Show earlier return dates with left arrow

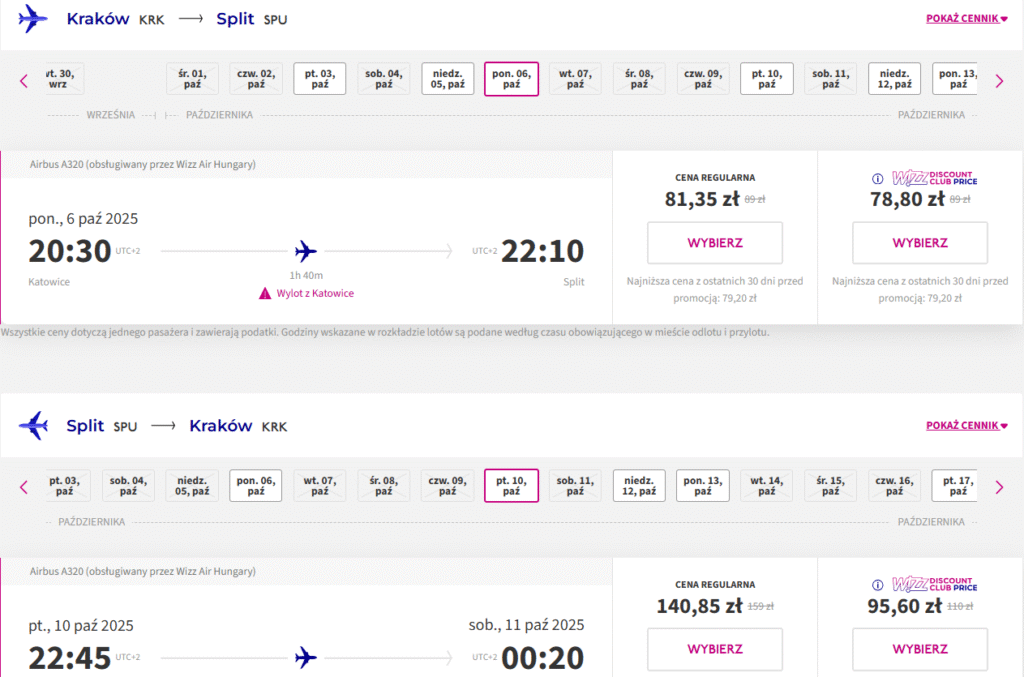24,487
